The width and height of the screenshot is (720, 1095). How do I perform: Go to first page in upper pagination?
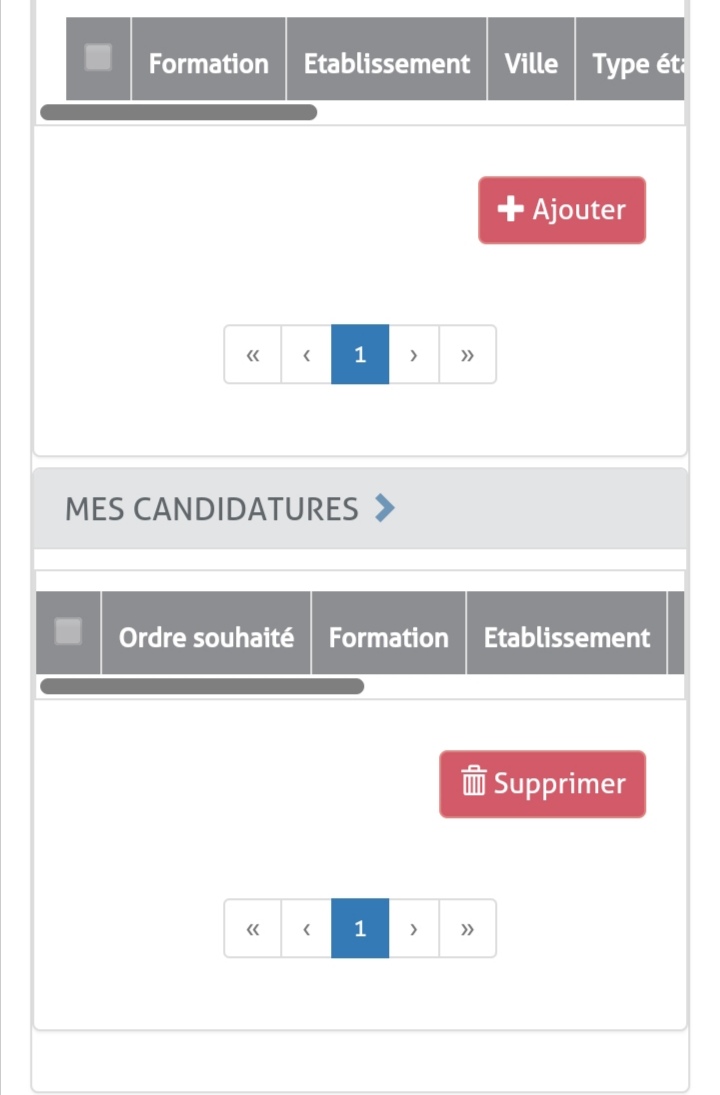[253, 355]
